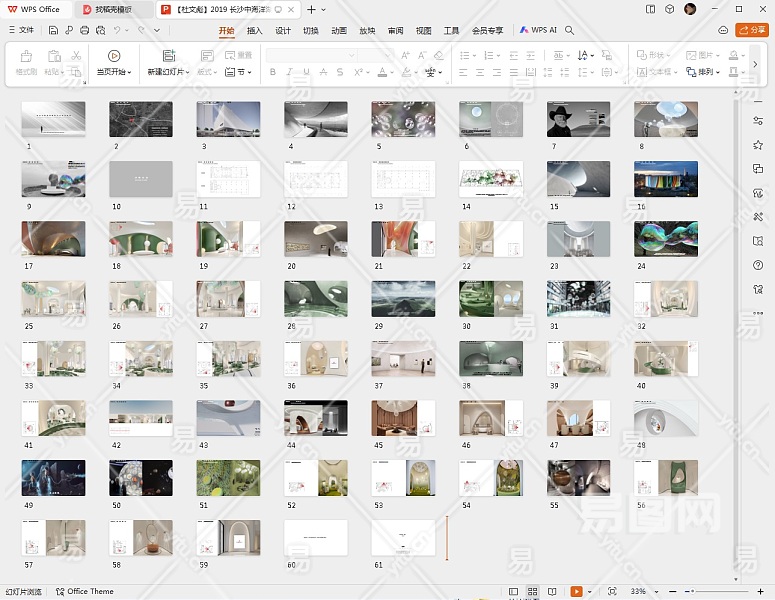Image resolution: width=775 pixels, height=600 pixels.
Task: Click the New Slide icon
Action: pos(168,56)
